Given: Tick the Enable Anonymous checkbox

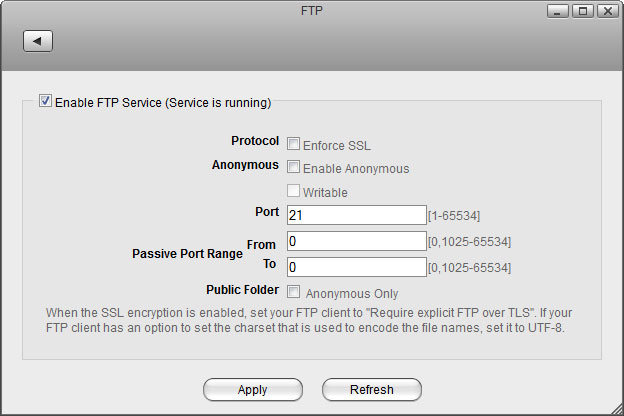Looking at the screenshot, I should click(x=294, y=168).
